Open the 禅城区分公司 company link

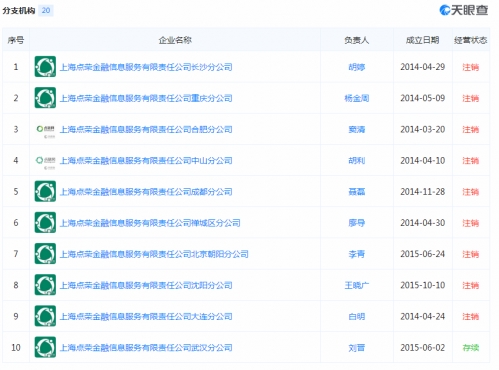[150, 223]
